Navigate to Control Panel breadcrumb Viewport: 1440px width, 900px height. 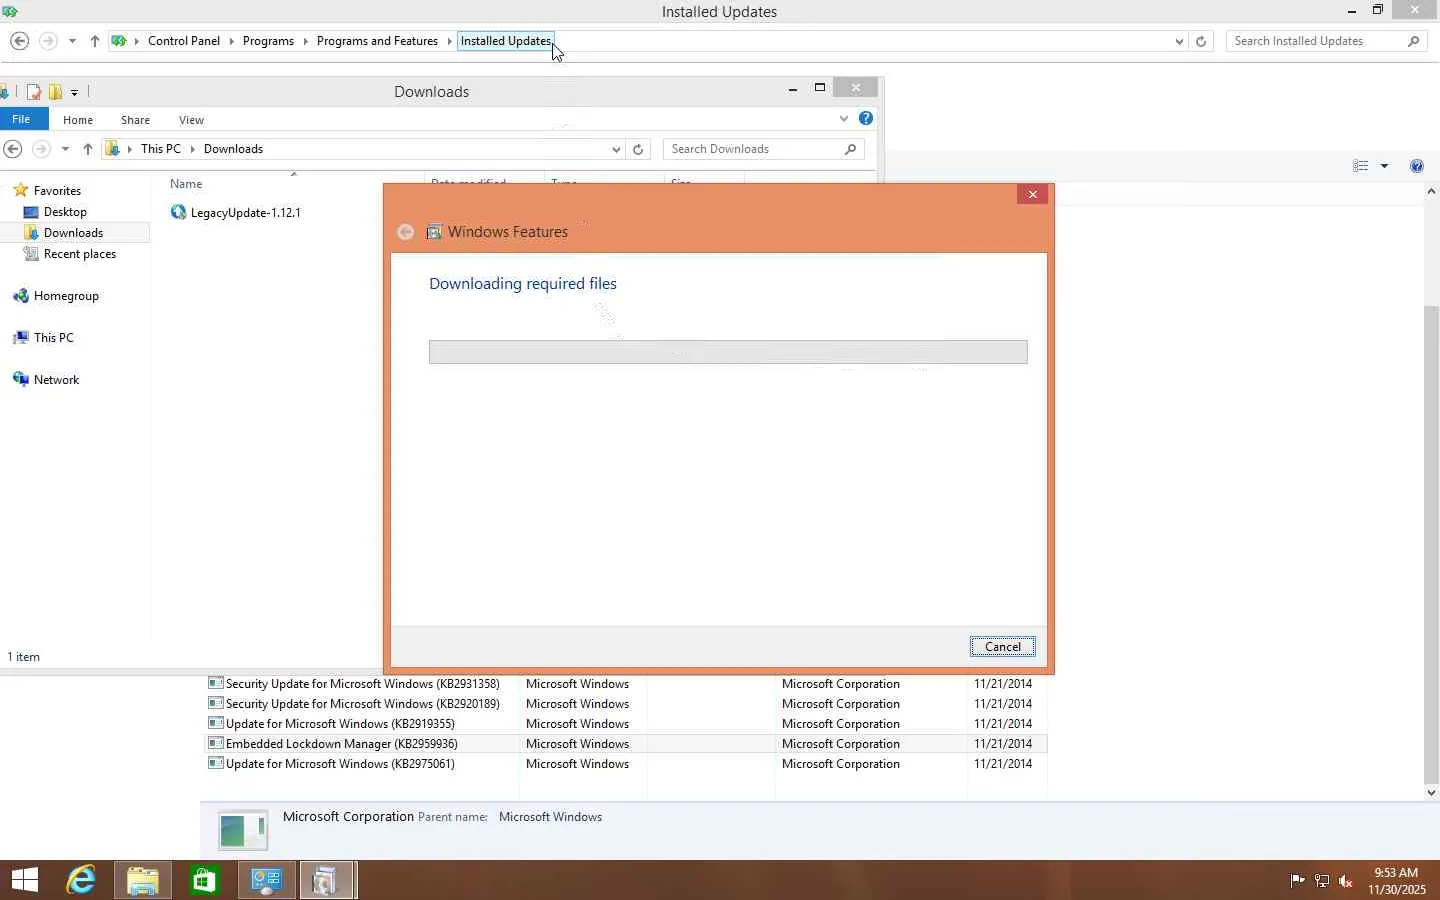click(x=184, y=41)
